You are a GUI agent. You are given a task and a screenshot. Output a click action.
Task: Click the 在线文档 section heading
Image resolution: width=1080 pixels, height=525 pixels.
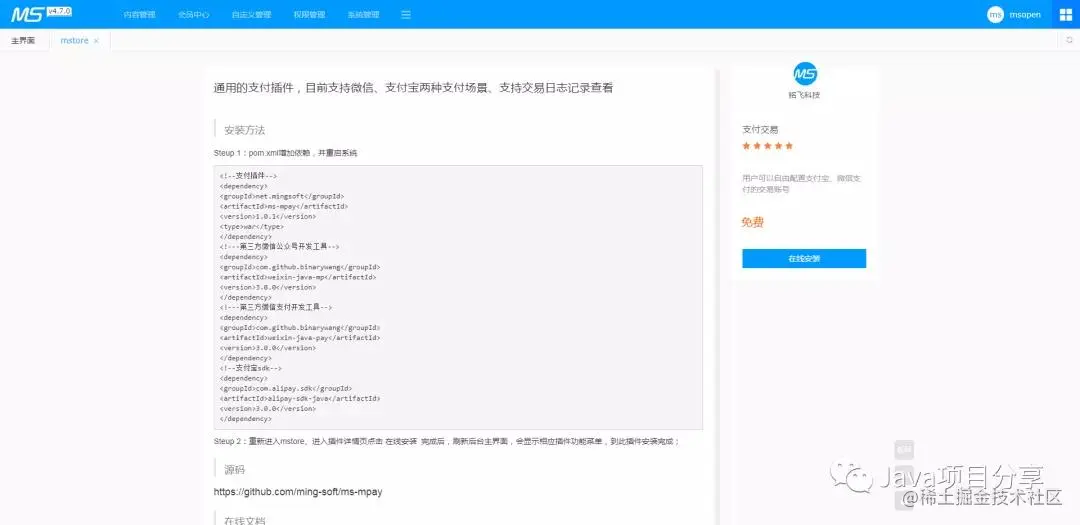click(245, 520)
